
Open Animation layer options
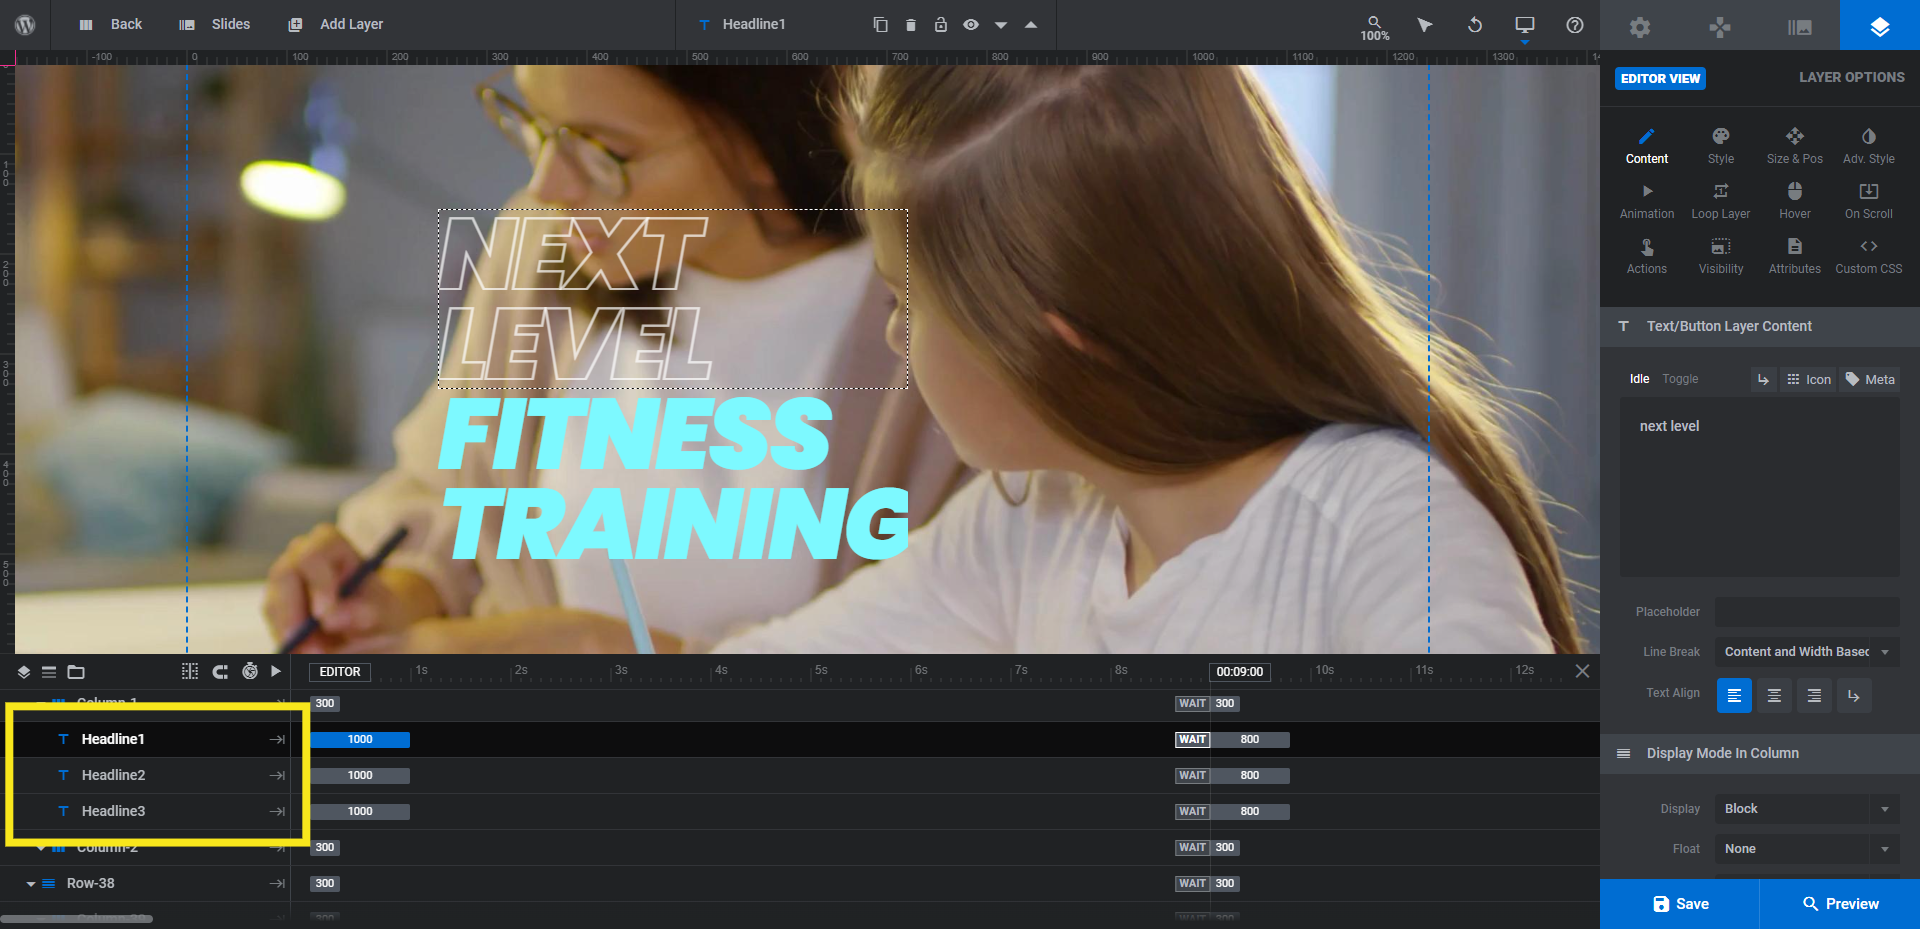1647,201
